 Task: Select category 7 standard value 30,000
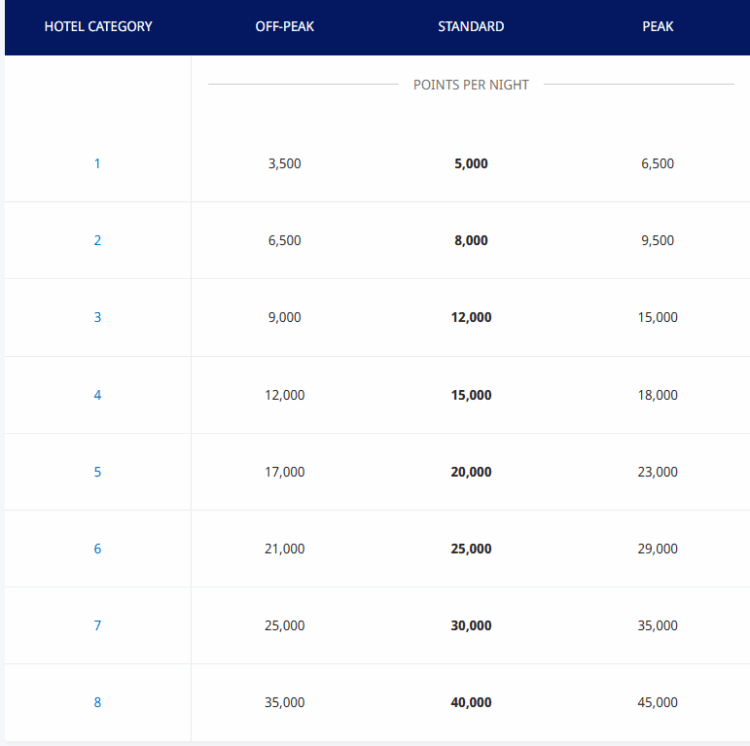point(471,625)
